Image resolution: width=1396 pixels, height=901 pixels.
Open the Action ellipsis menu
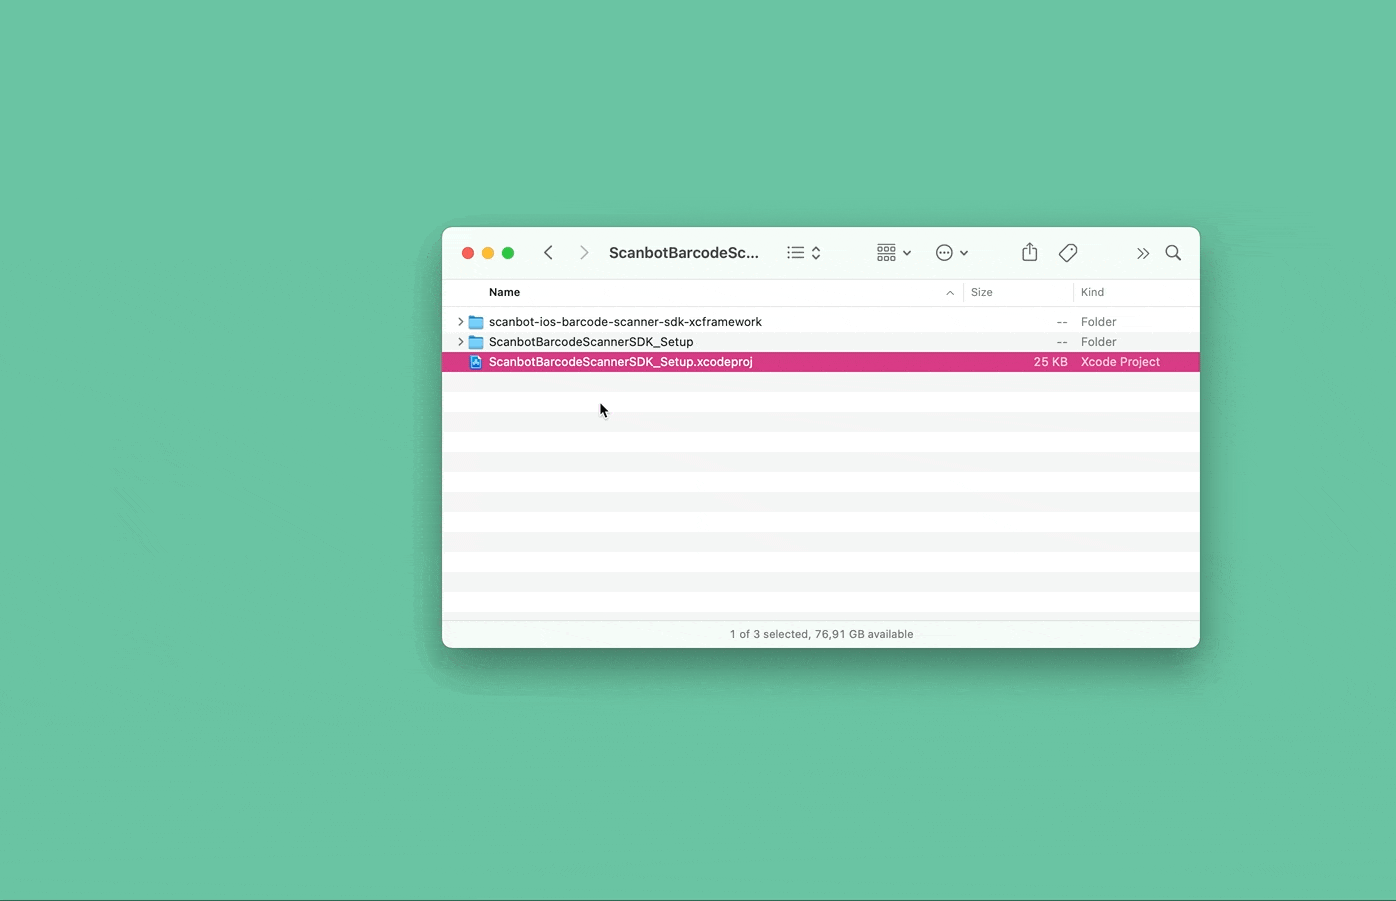click(951, 253)
